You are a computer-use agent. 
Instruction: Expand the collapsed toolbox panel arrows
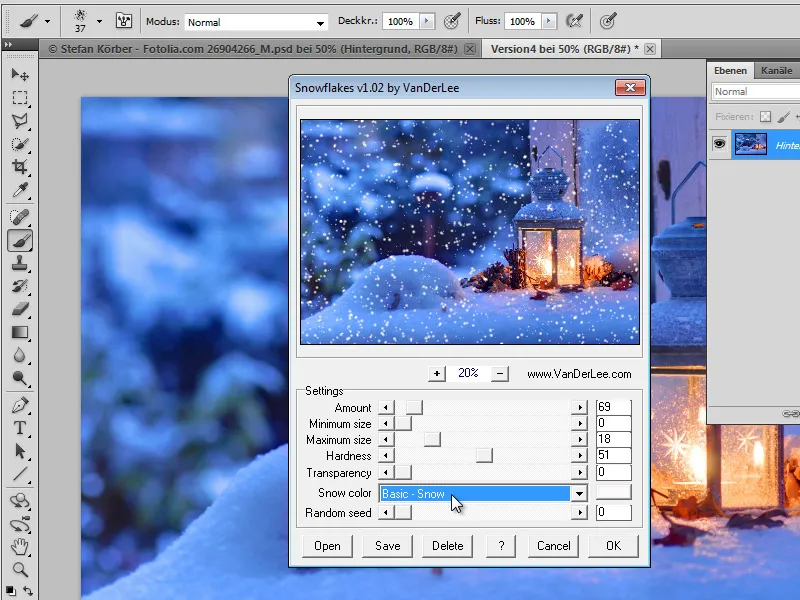pos(8,45)
